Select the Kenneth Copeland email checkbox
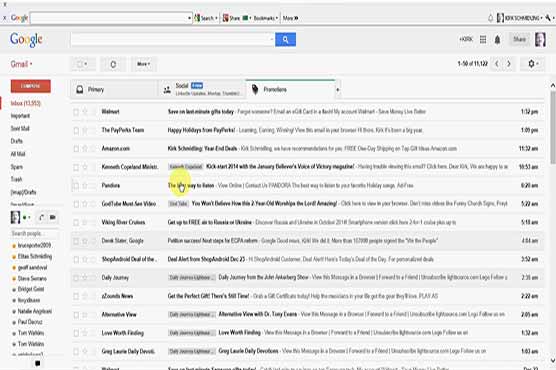 click(76, 167)
